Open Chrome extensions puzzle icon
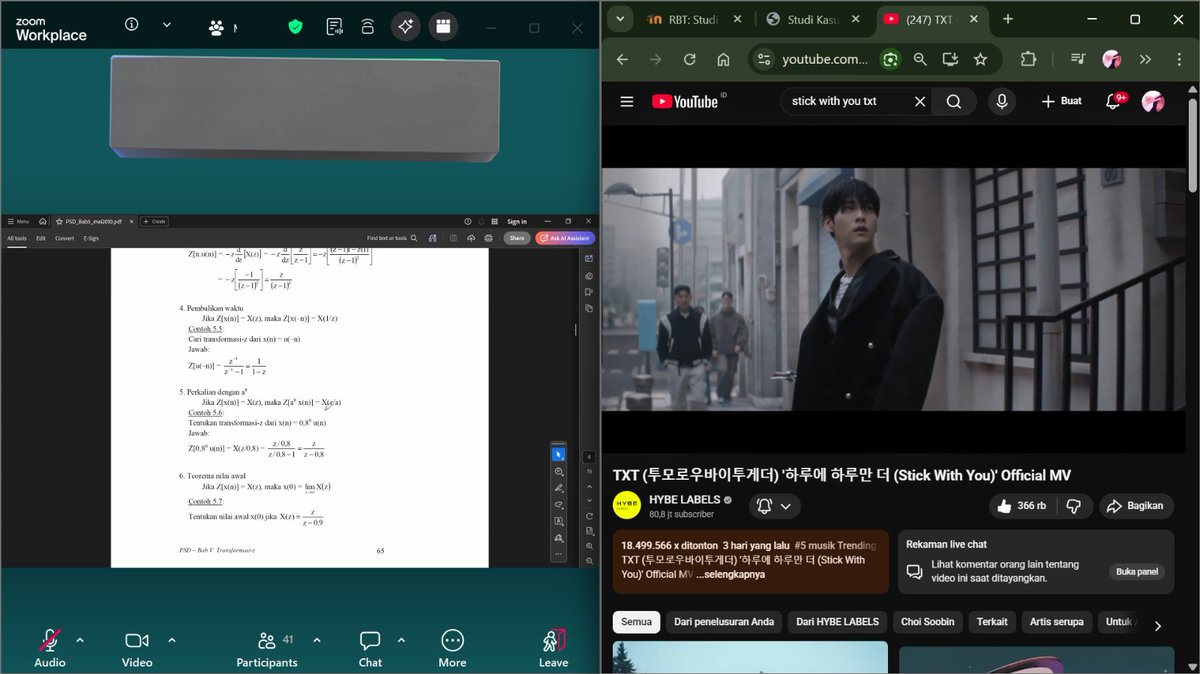1200x674 pixels. pyautogui.click(x=1028, y=59)
